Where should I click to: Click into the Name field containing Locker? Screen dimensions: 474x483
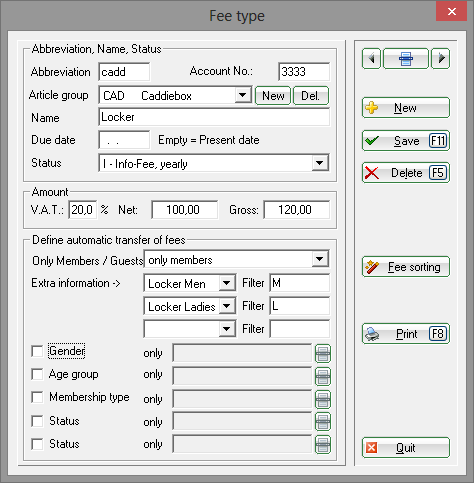click(214, 117)
